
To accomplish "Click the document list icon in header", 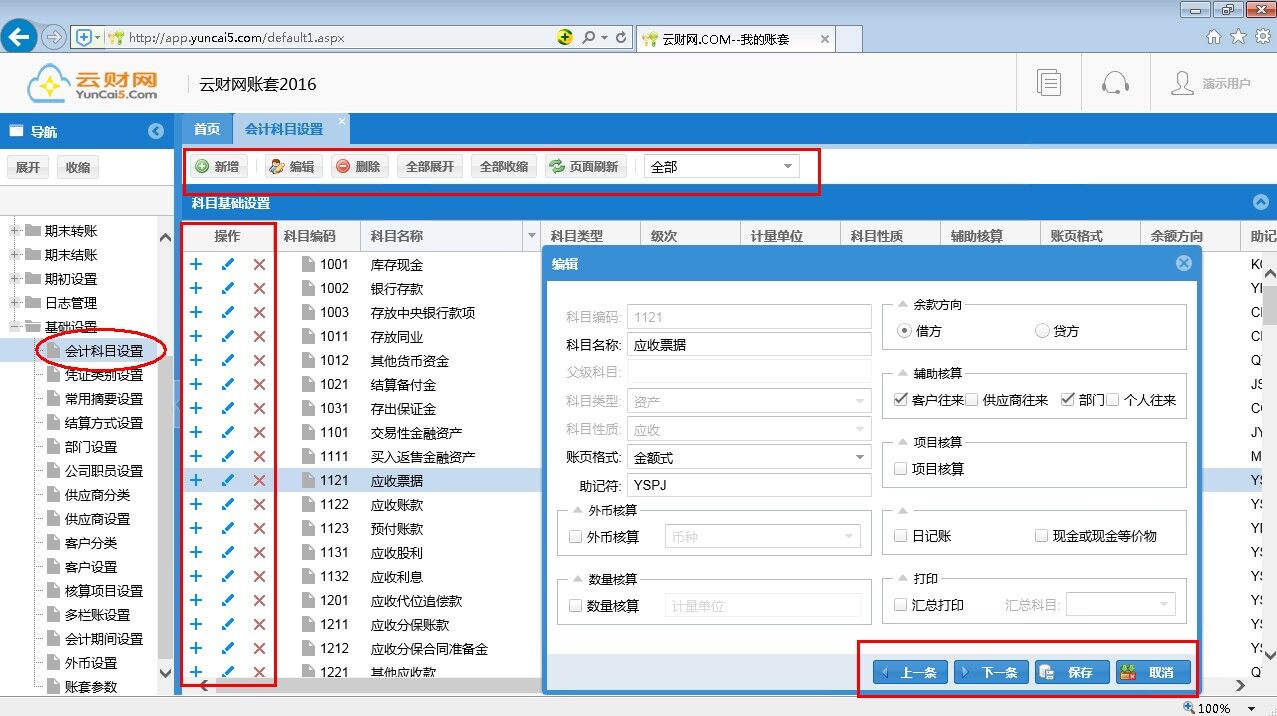I will click(x=1048, y=83).
